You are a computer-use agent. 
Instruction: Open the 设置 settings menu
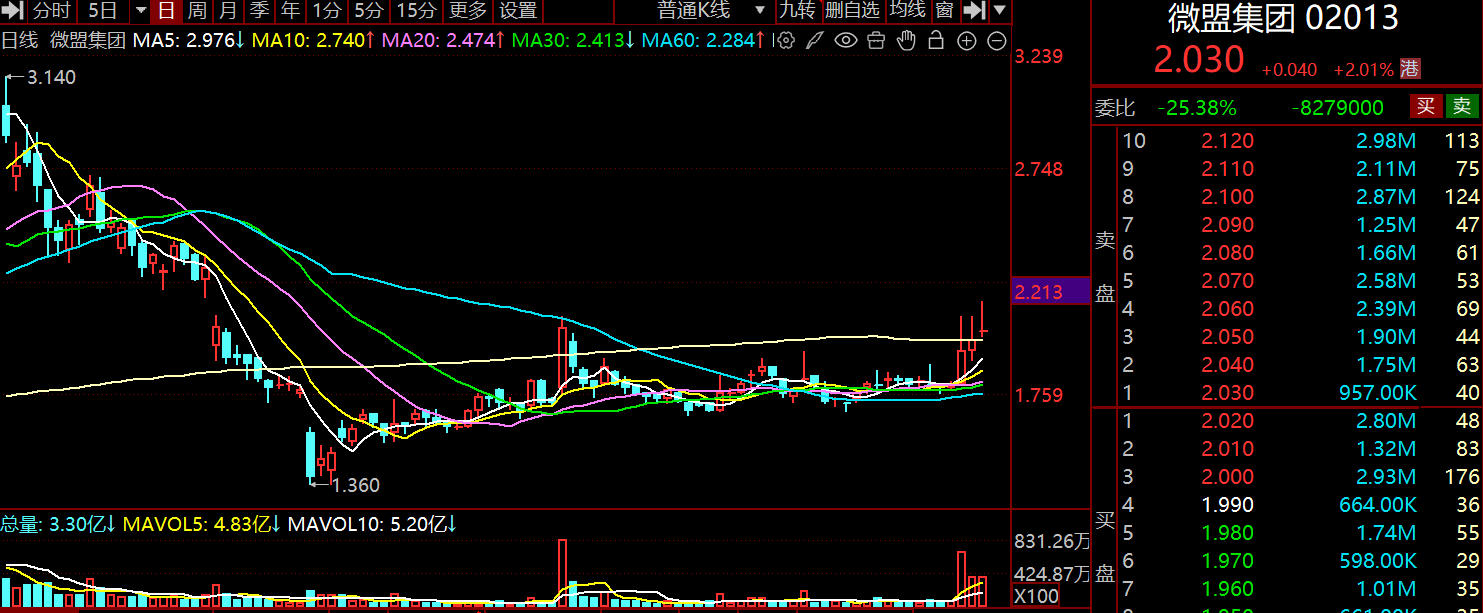pos(518,11)
